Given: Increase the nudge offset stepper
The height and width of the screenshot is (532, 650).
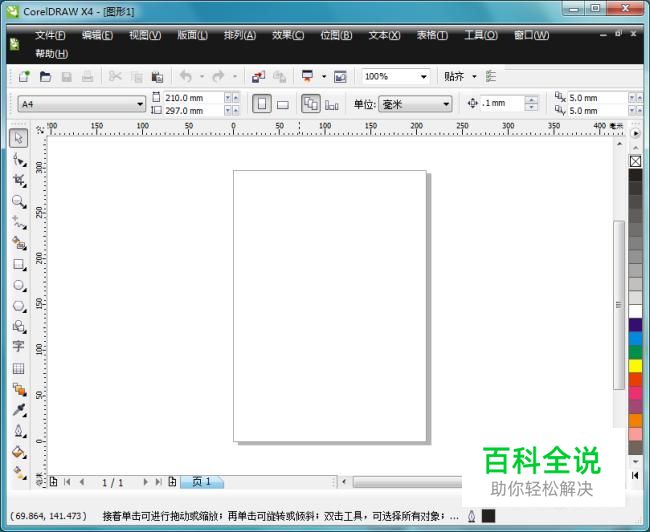Looking at the screenshot, I should 531,100.
